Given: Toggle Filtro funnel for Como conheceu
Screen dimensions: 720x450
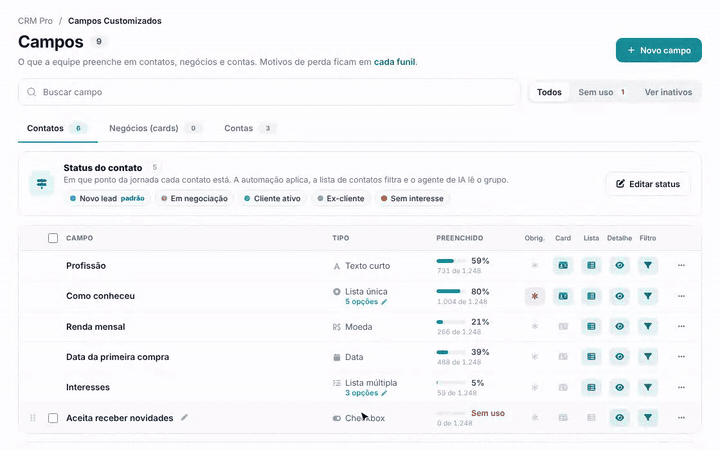Looking at the screenshot, I should [x=648, y=296].
